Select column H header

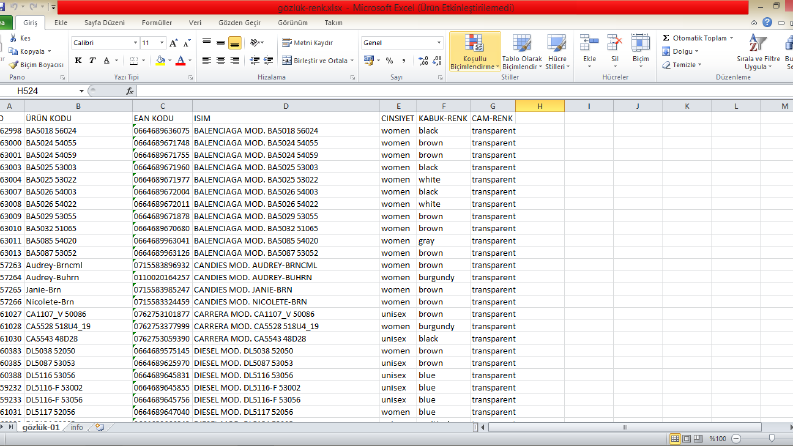click(540, 106)
